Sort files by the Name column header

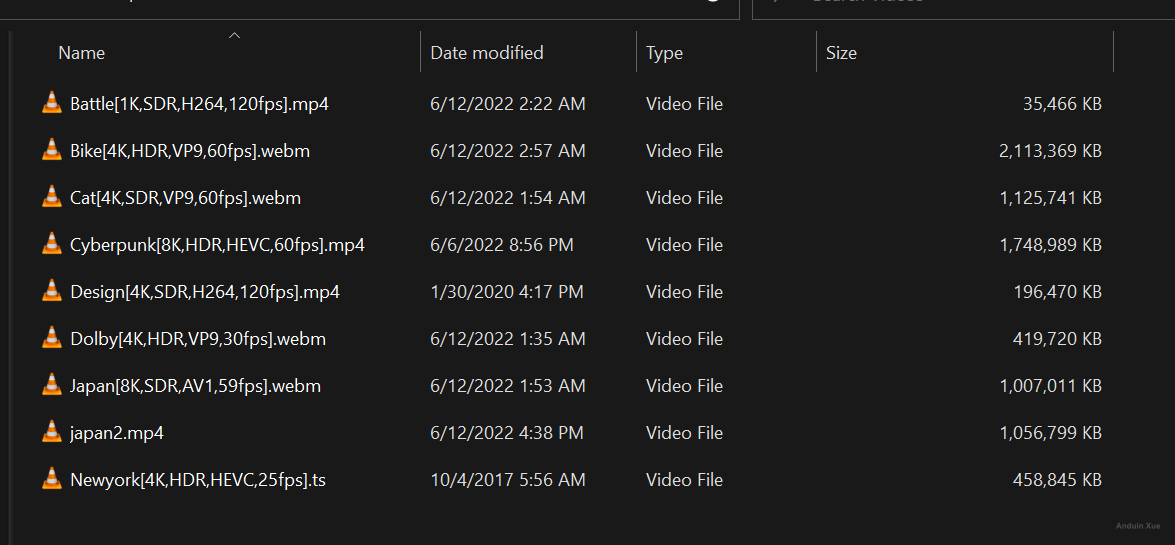[x=82, y=53]
